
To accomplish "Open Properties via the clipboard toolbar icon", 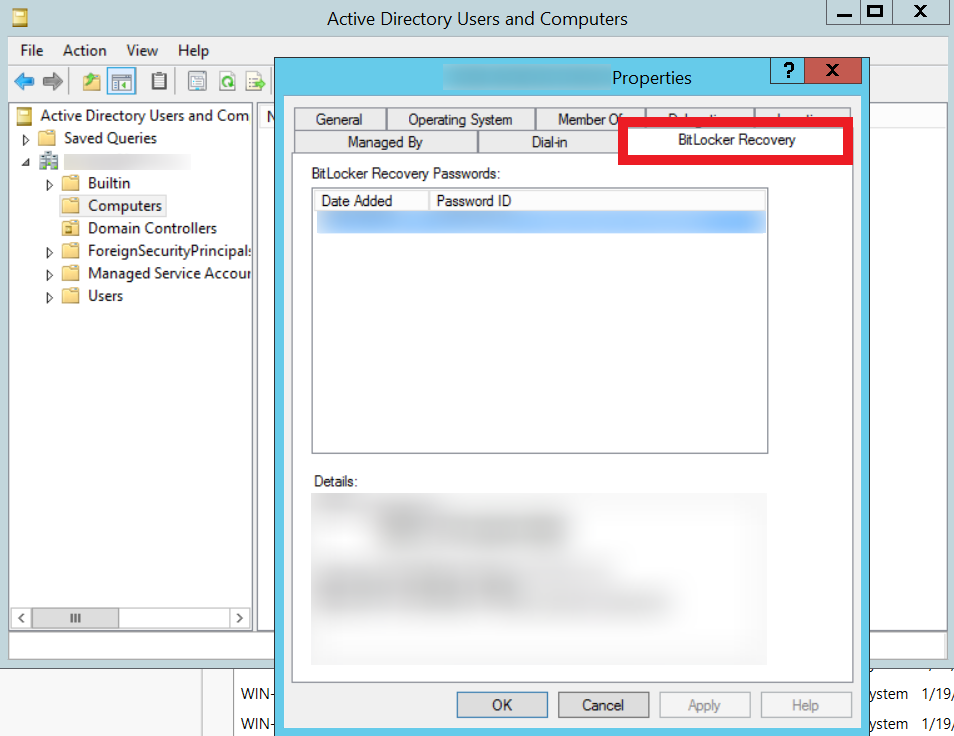I will click(x=158, y=81).
